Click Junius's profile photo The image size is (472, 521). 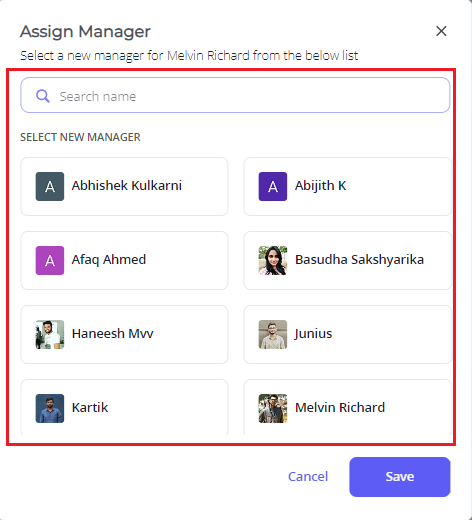pyautogui.click(x=273, y=334)
